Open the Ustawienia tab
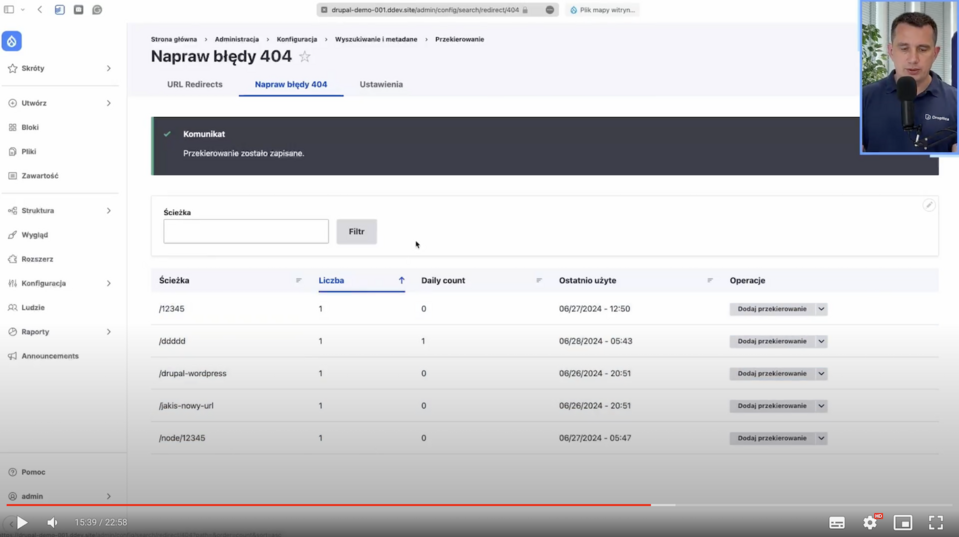This screenshot has height=537, width=959. pyautogui.click(x=381, y=84)
